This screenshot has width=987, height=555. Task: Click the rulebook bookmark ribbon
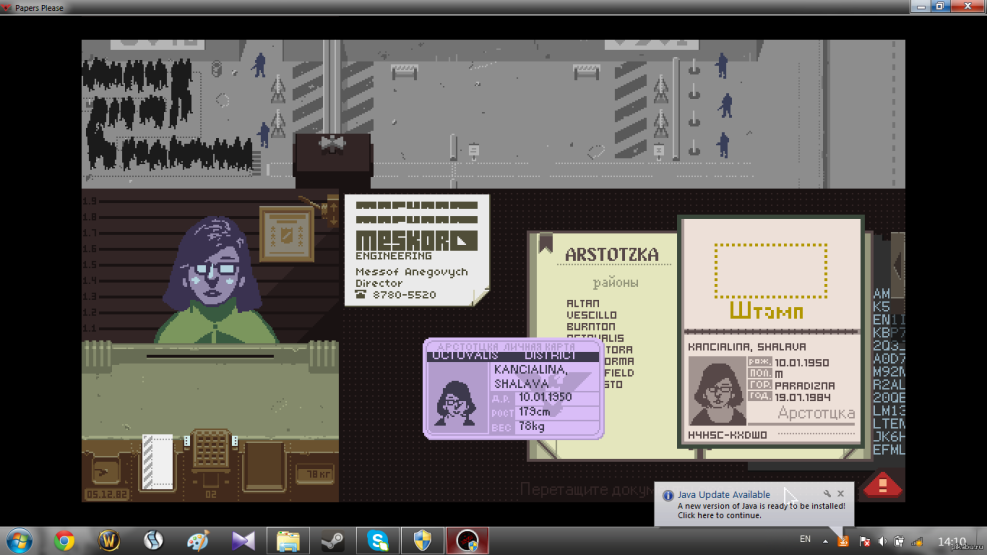545,243
